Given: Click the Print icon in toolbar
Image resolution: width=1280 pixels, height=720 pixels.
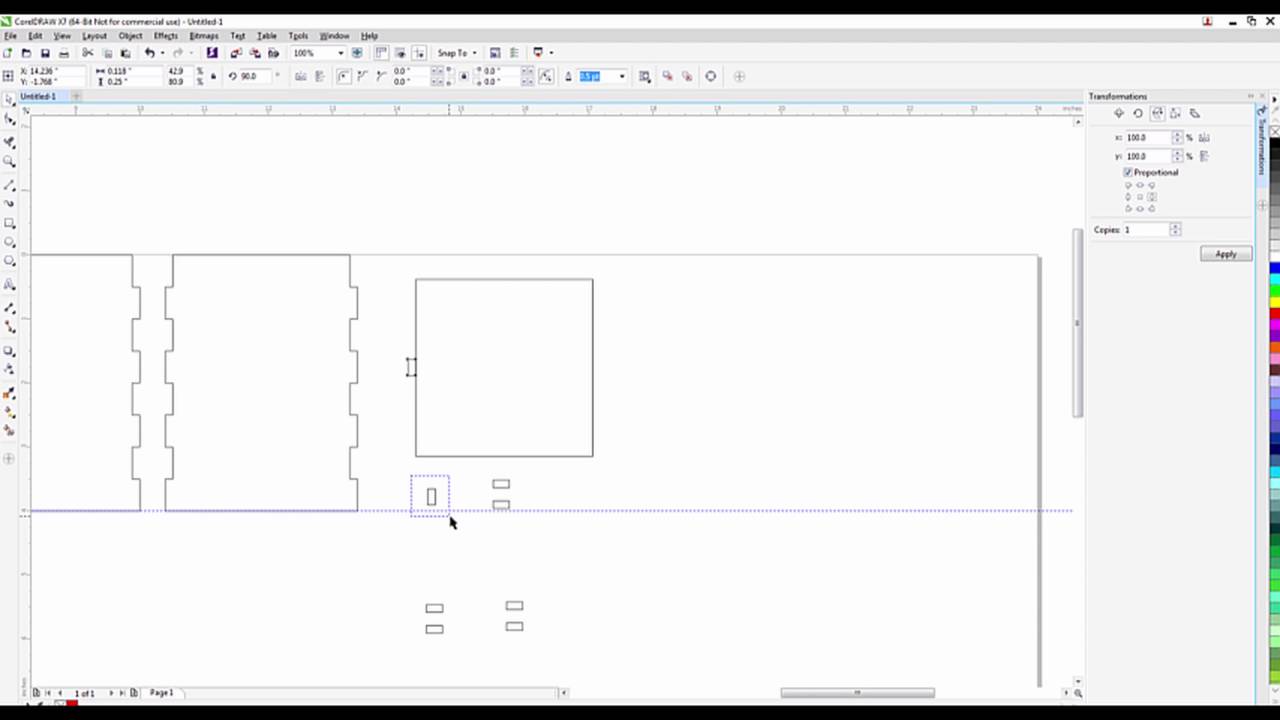Looking at the screenshot, I should click(64, 53).
